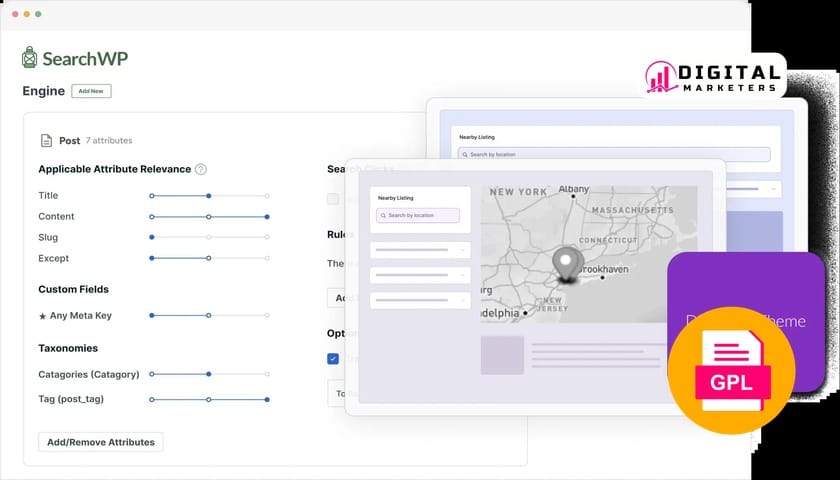The image size is (840, 480).
Task: Adjust the Title relevance slider
Action: click(x=208, y=196)
